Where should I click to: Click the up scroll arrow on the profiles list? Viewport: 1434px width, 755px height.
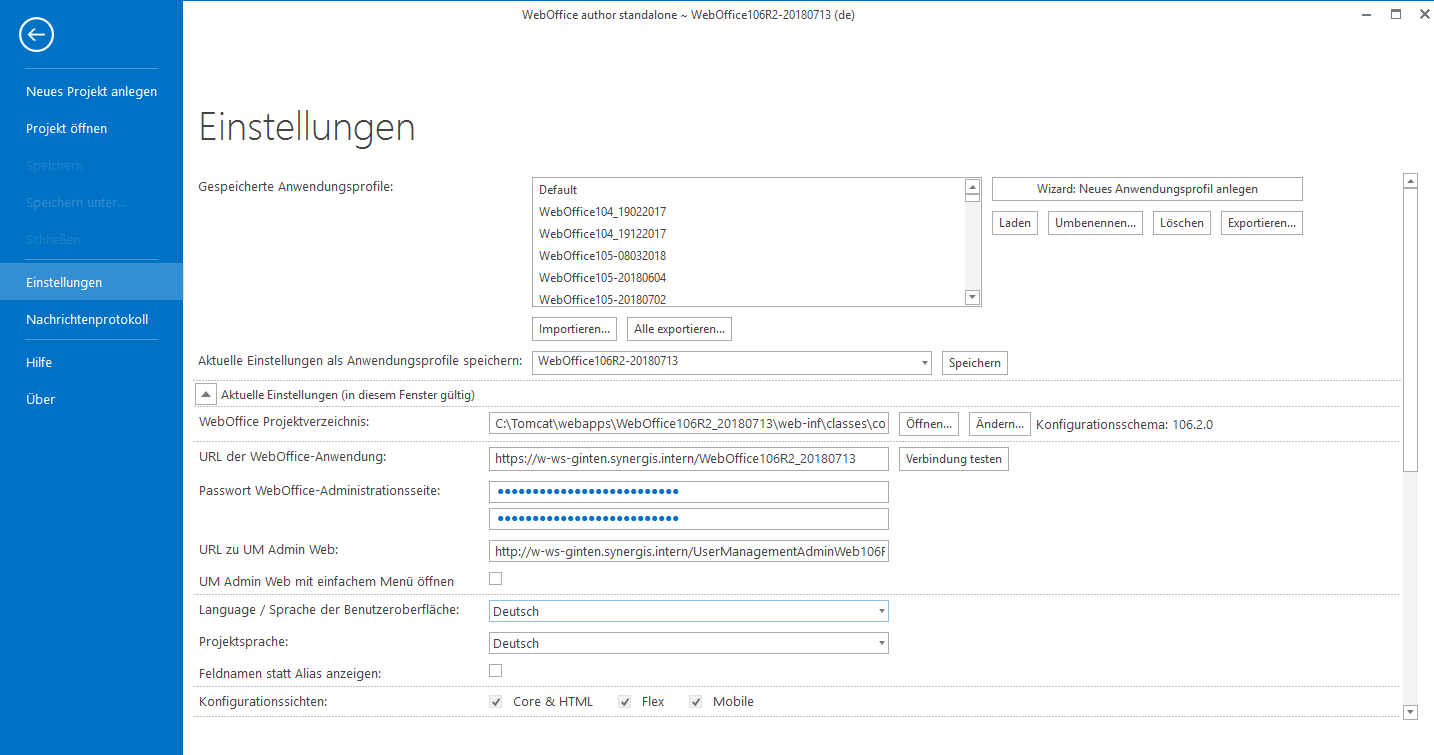(971, 186)
